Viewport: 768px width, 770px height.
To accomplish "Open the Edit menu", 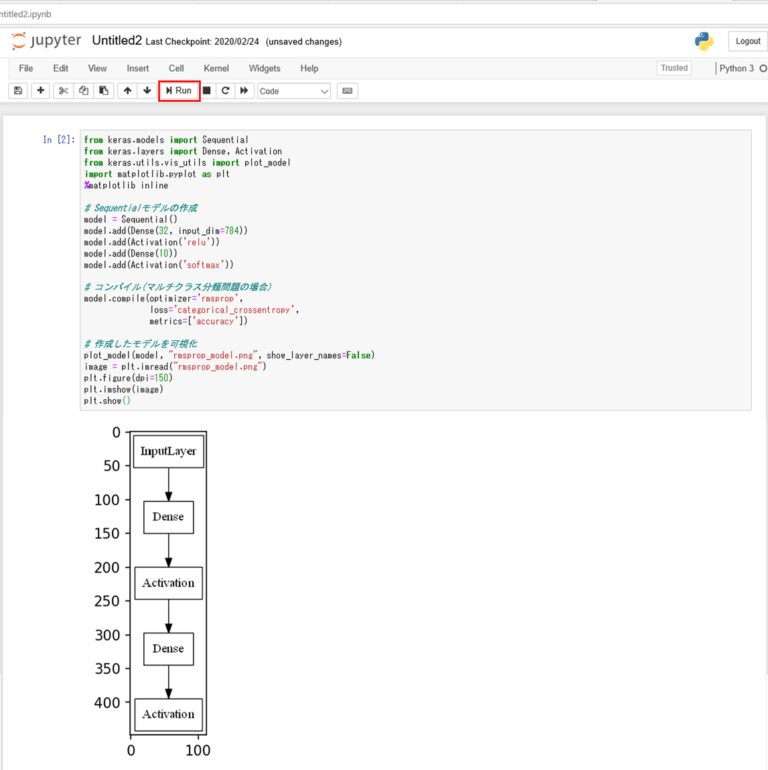I will pyautogui.click(x=60, y=68).
